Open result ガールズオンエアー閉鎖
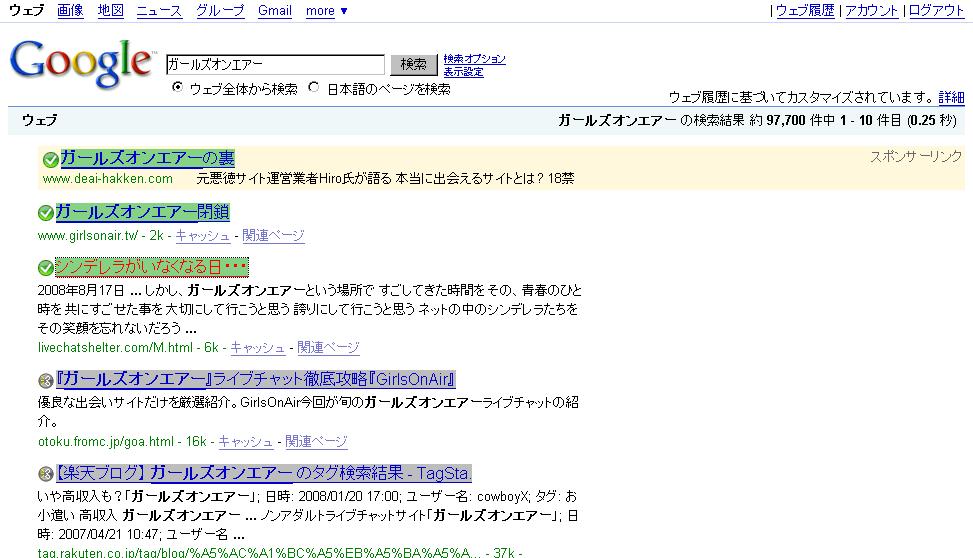 [143, 212]
